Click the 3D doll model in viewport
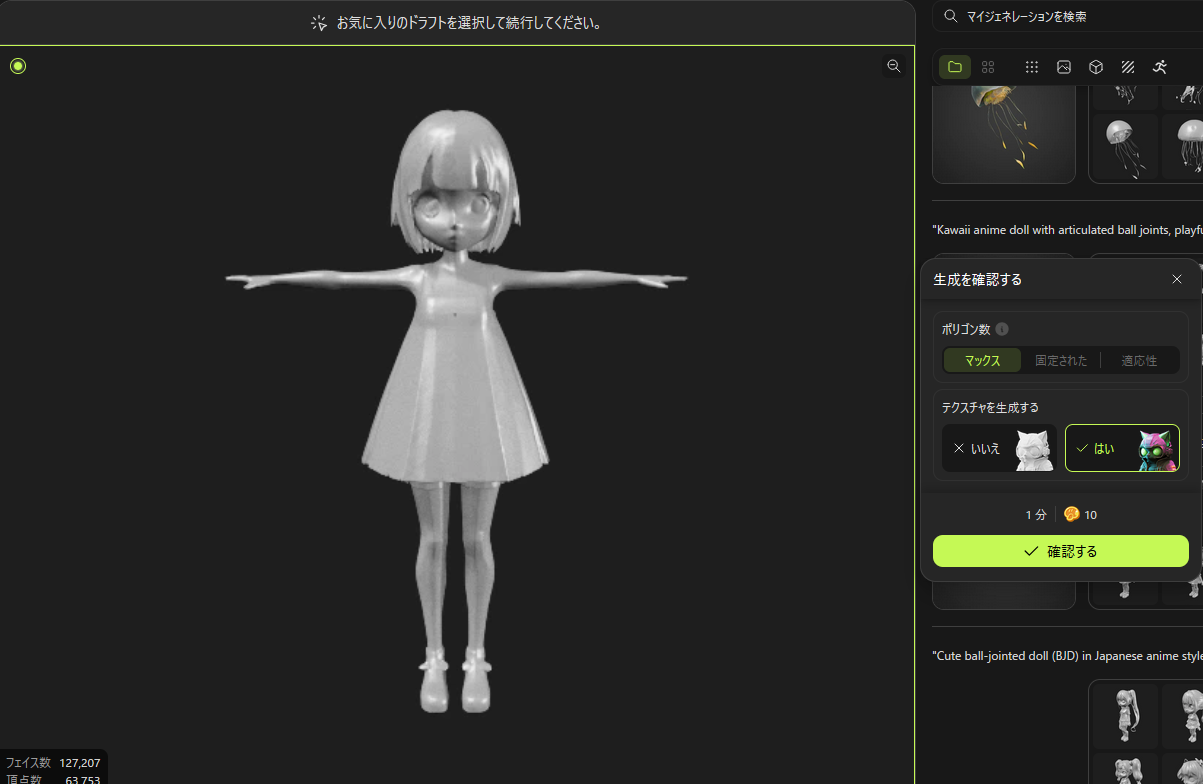The width and height of the screenshot is (1203, 784). (456, 410)
